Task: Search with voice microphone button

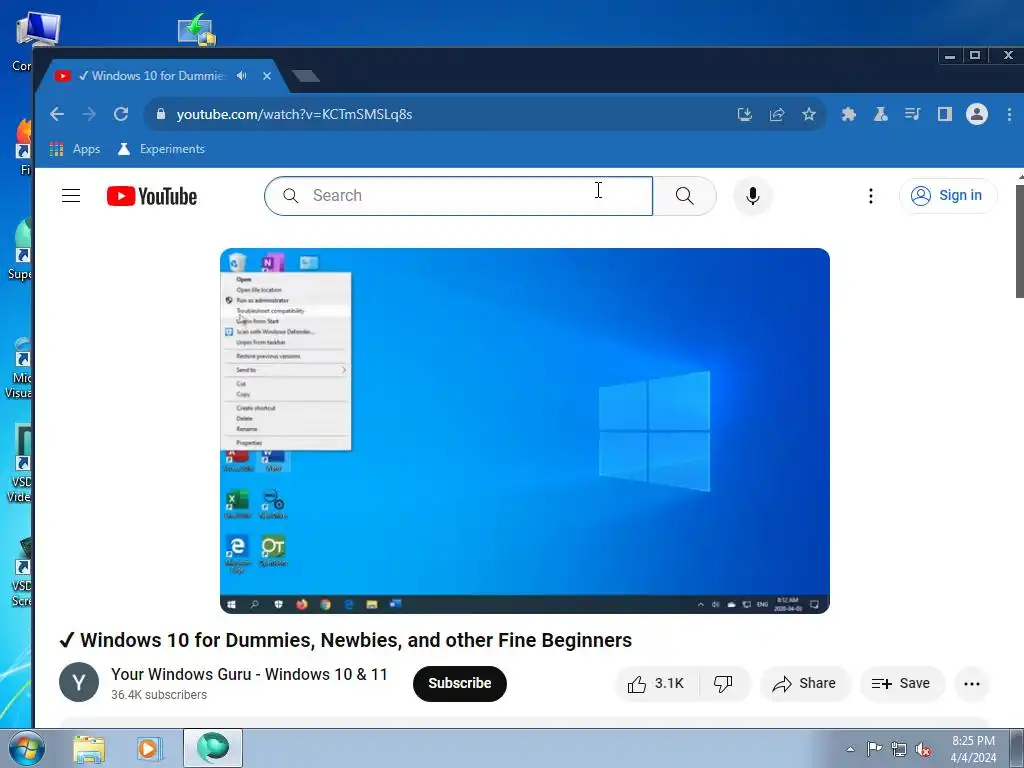Action: (x=752, y=196)
